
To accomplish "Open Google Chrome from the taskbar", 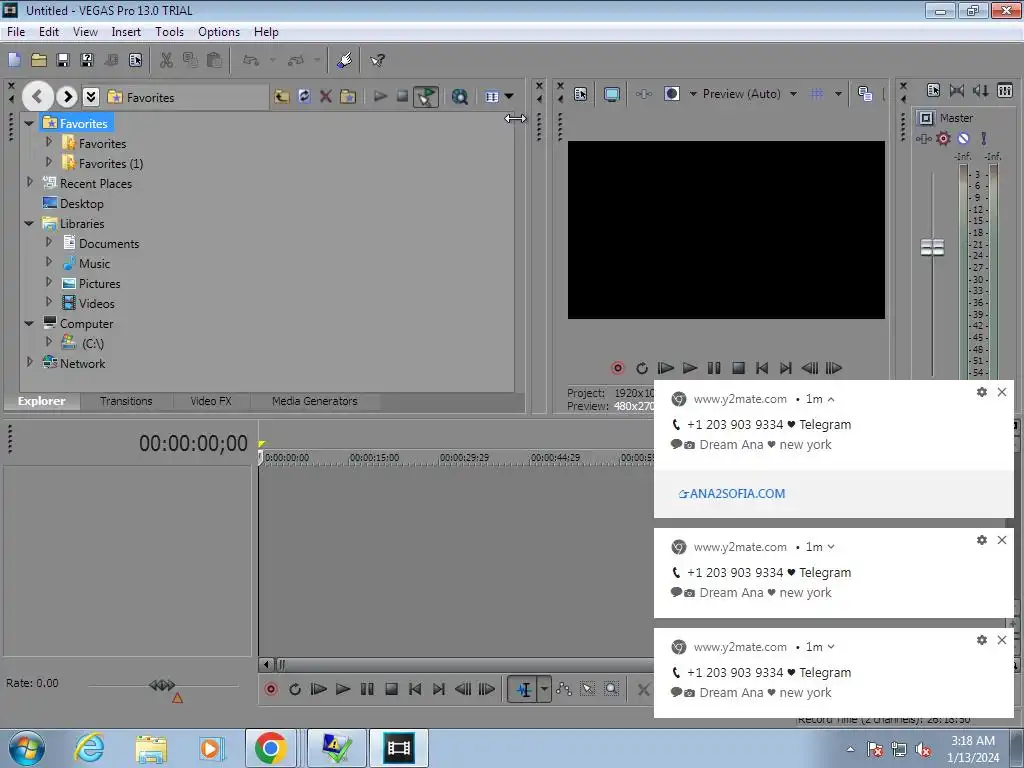I will coord(270,748).
